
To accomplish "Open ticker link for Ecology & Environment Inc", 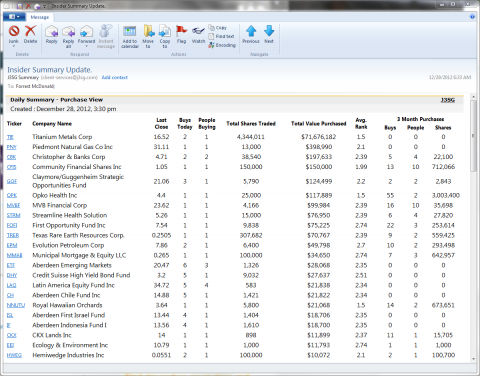I will pos(10,345).
